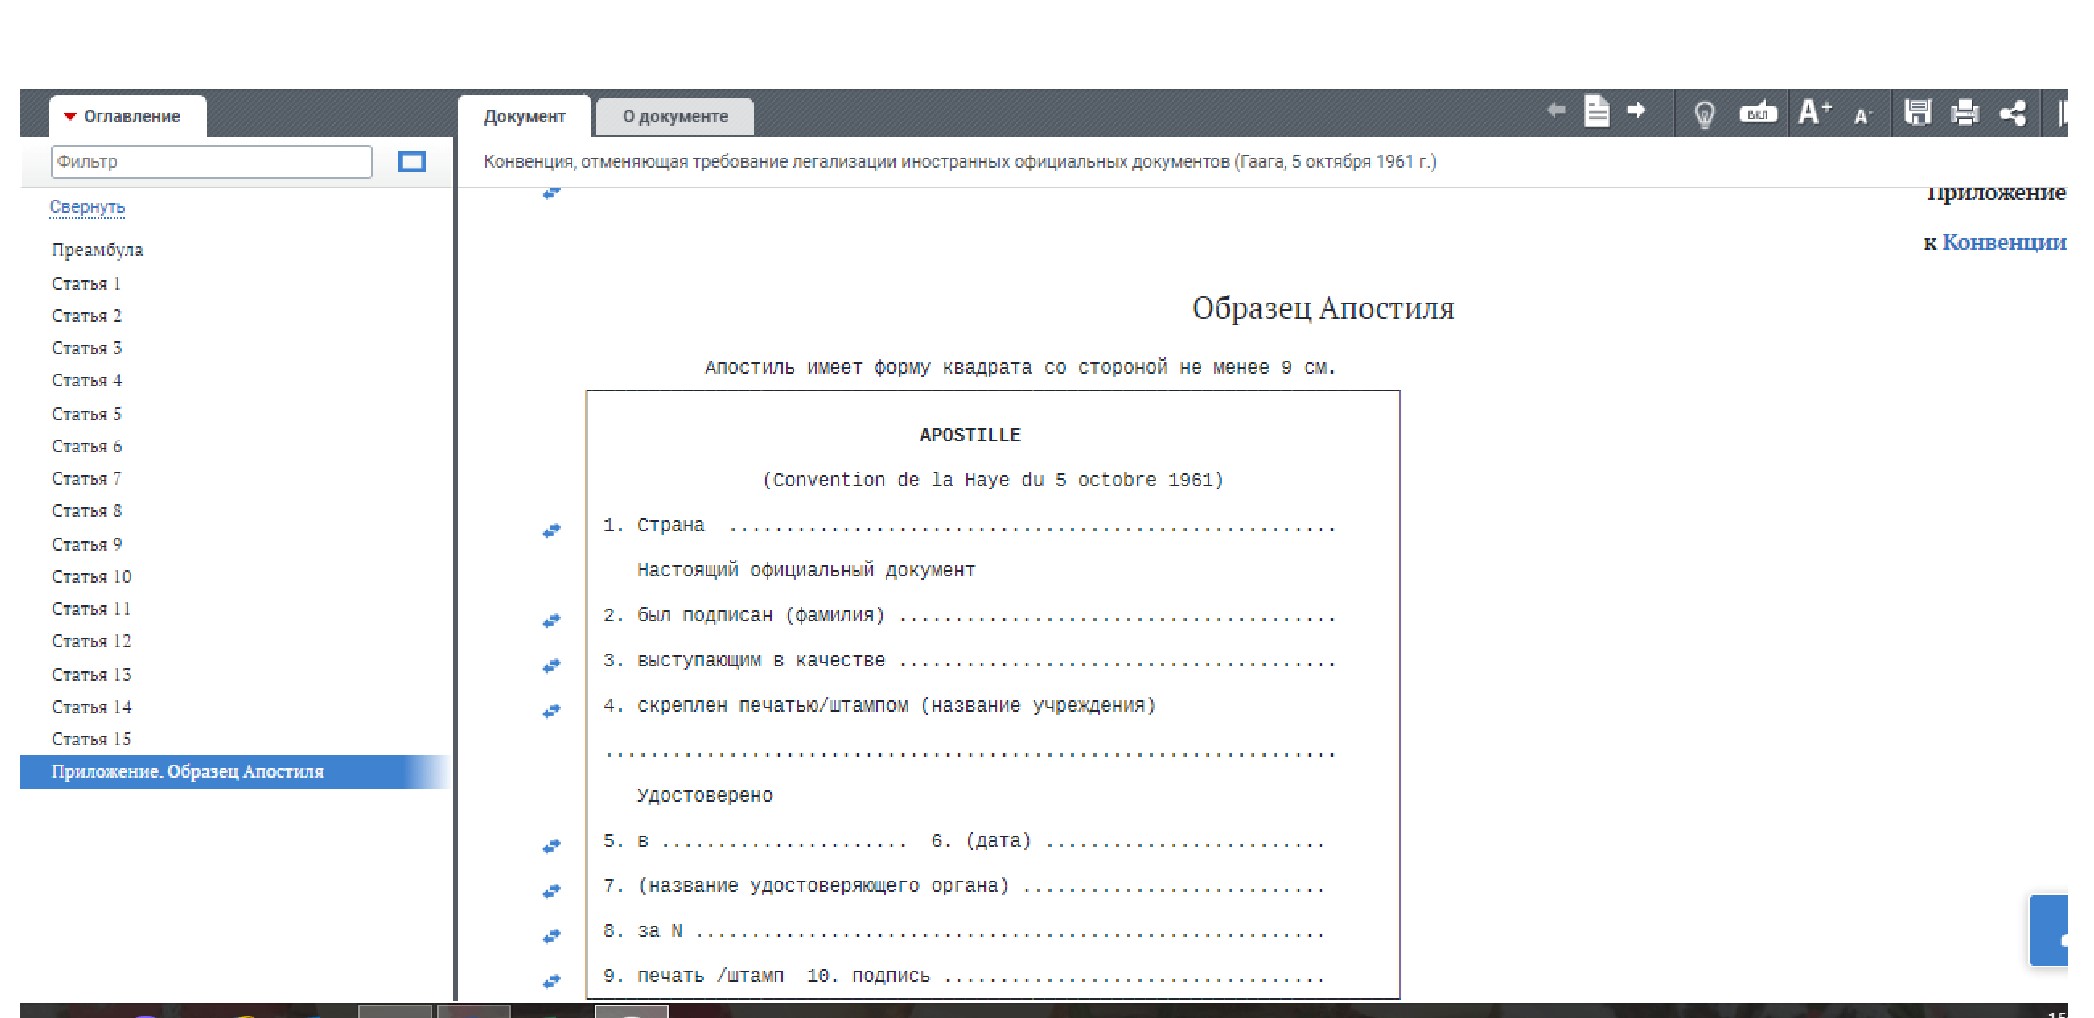This screenshot has width=2094, height=1018.
Task: Print the document using printer icon
Action: (1965, 112)
